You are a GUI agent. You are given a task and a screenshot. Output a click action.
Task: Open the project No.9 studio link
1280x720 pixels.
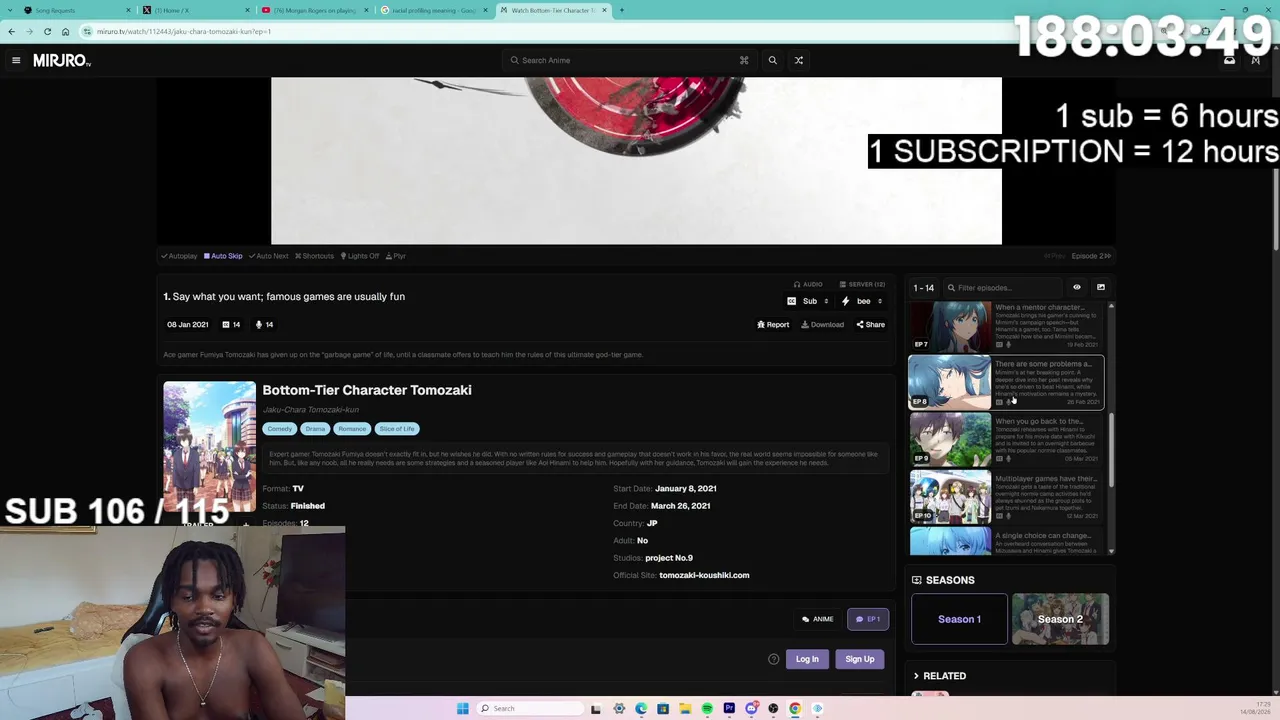click(669, 558)
